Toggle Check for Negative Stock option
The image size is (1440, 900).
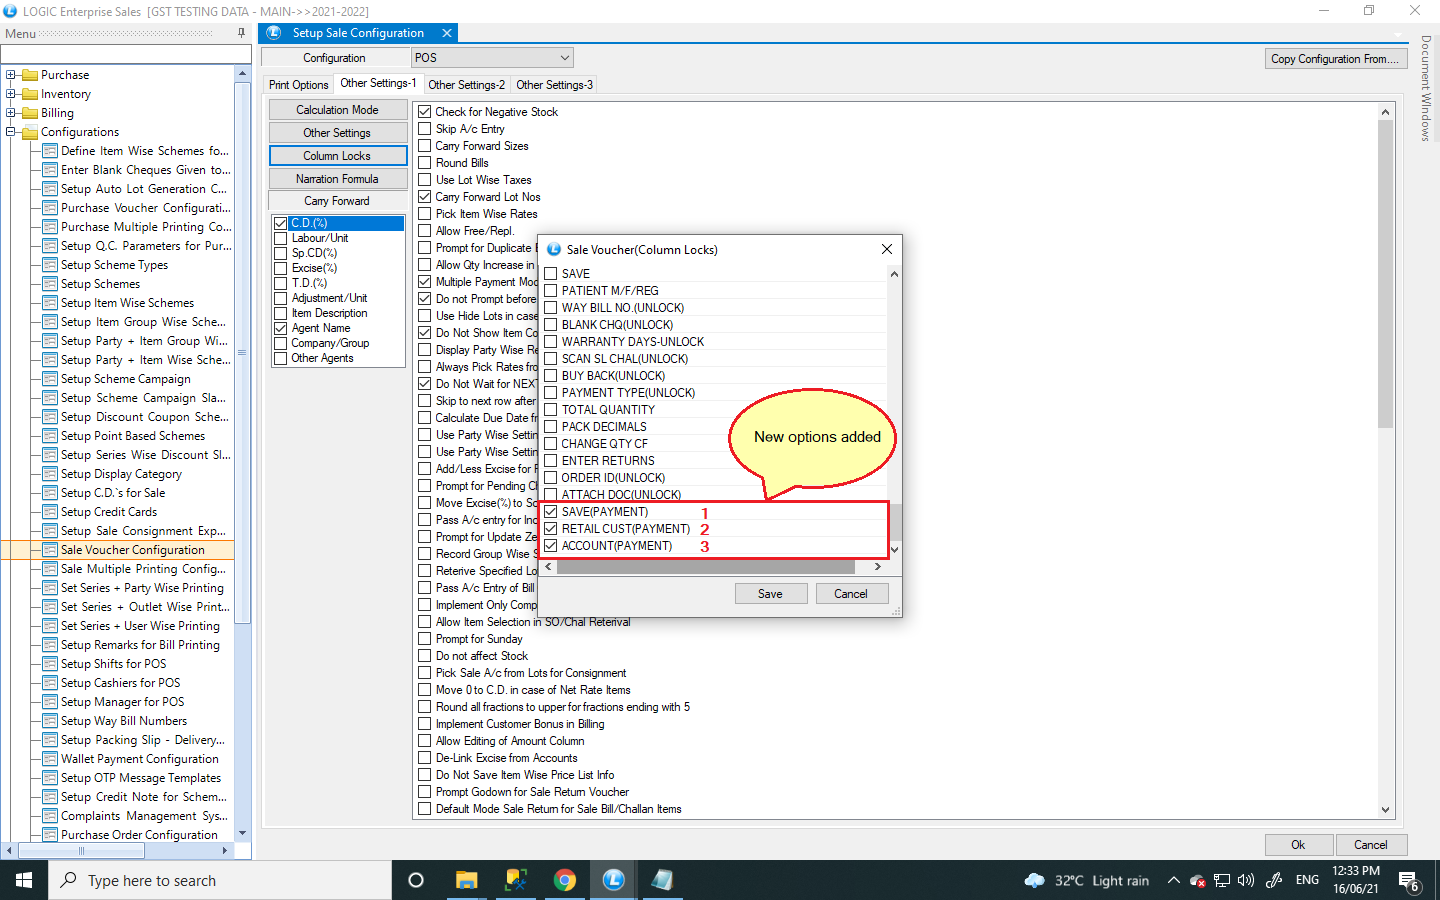425,112
